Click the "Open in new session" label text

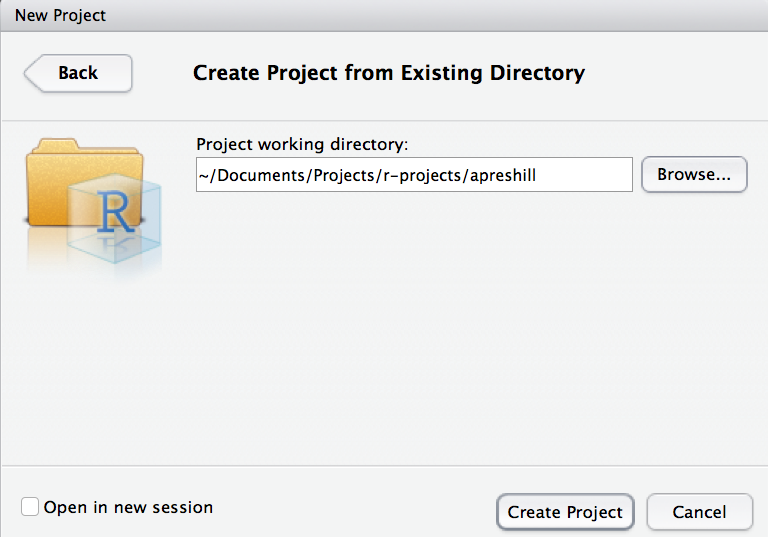128,507
